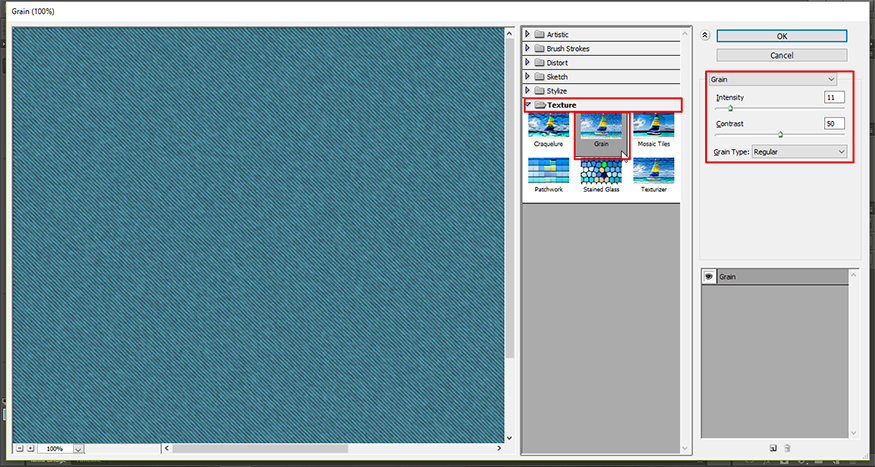The image size is (875, 467).
Task: Click the Contrast value field
Action: coord(834,123)
